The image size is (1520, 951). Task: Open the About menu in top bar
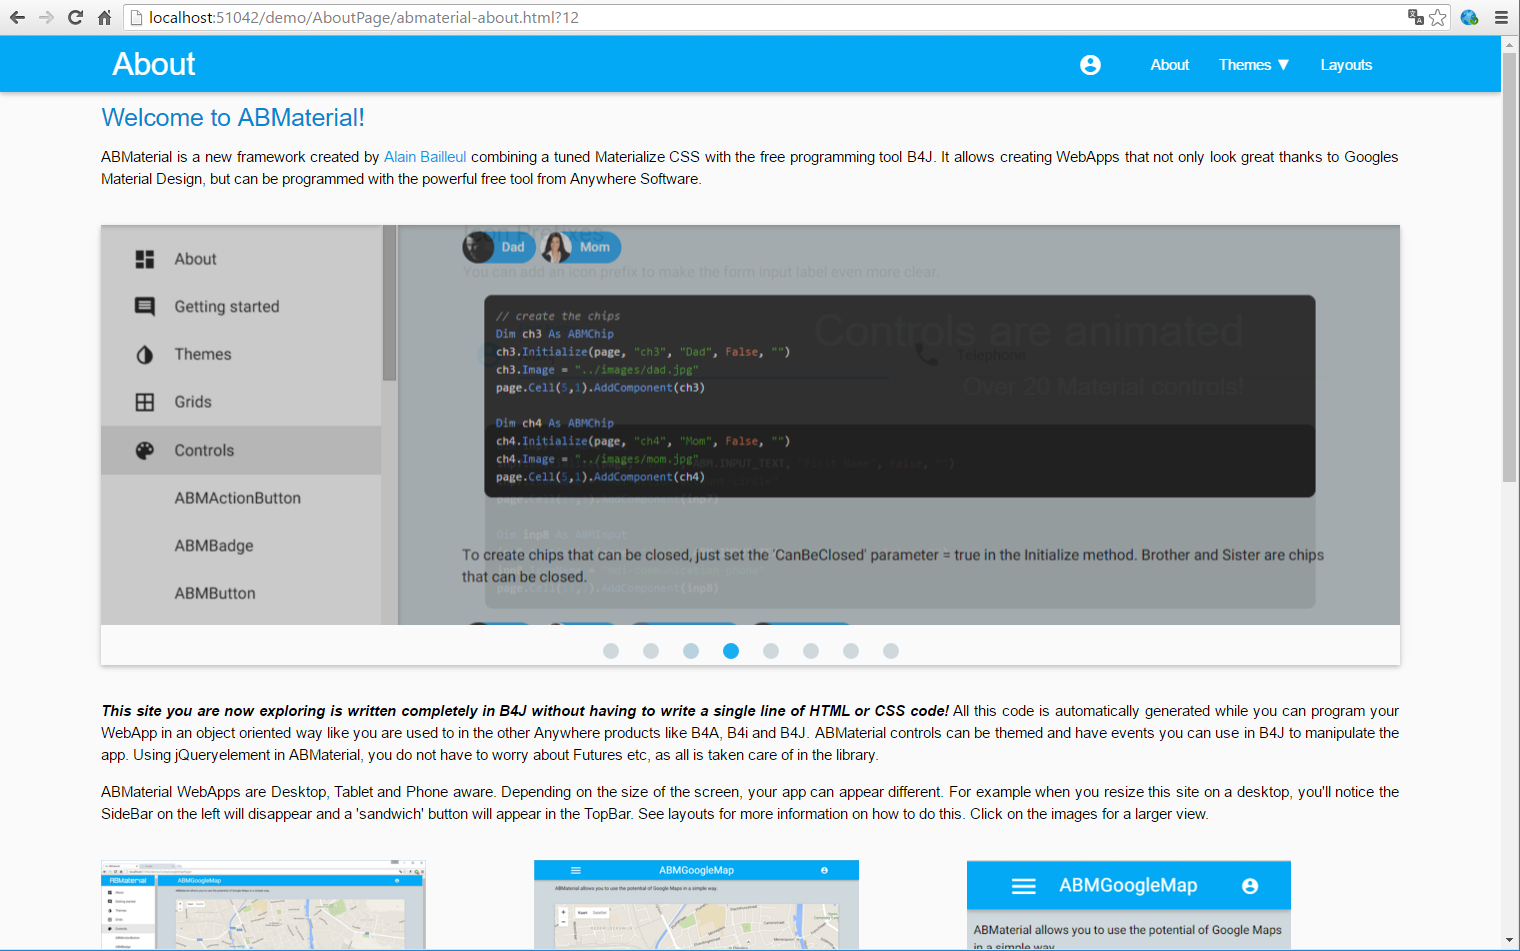click(1170, 65)
